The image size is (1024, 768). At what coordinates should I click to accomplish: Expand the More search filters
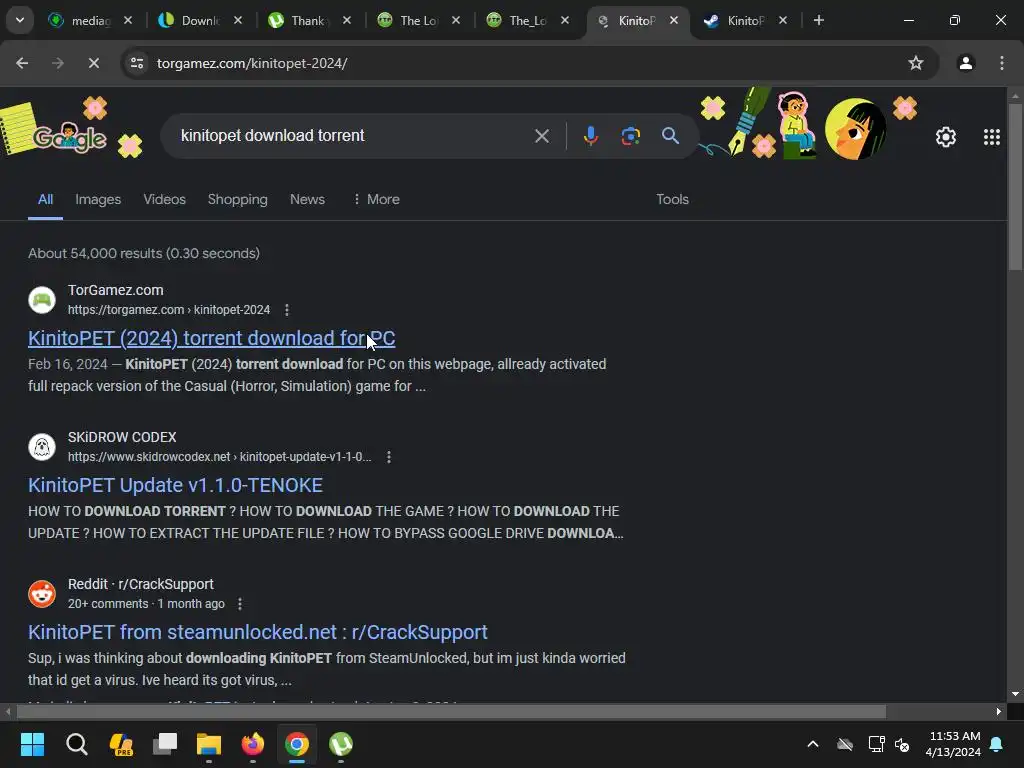[x=376, y=199]
